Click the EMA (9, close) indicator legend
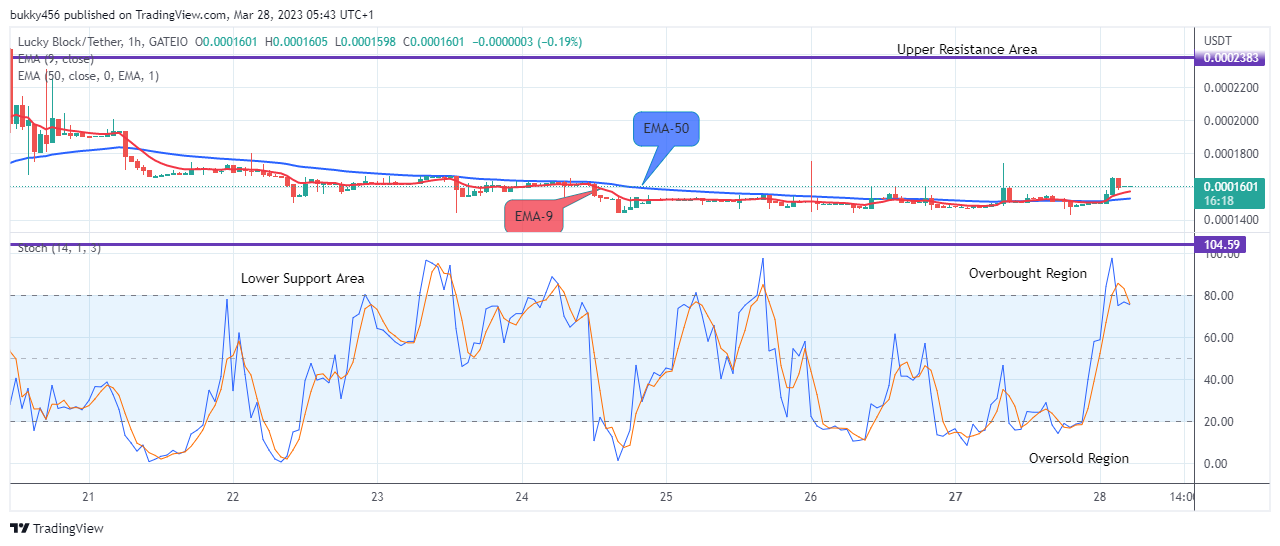1280x546 pixels. 56,59
